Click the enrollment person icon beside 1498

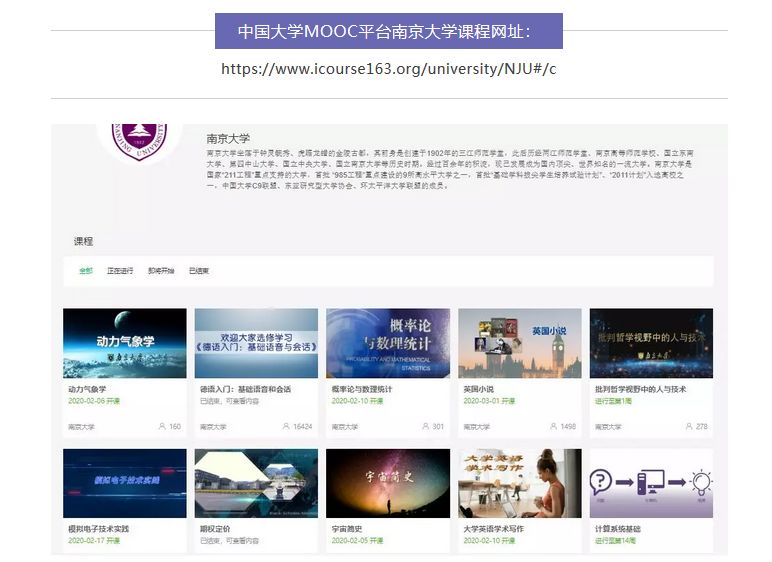(x=553, y=426)
